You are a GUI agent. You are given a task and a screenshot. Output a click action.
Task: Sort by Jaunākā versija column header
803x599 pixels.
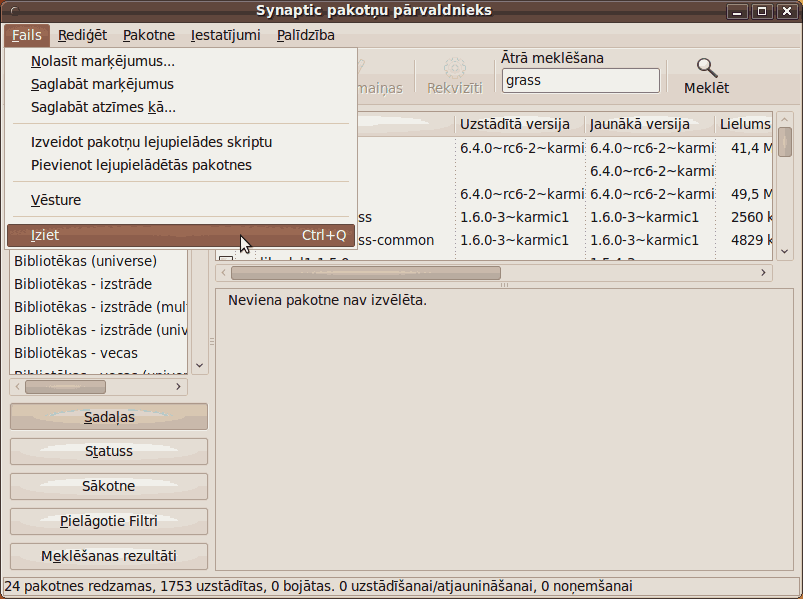(650, 124)
